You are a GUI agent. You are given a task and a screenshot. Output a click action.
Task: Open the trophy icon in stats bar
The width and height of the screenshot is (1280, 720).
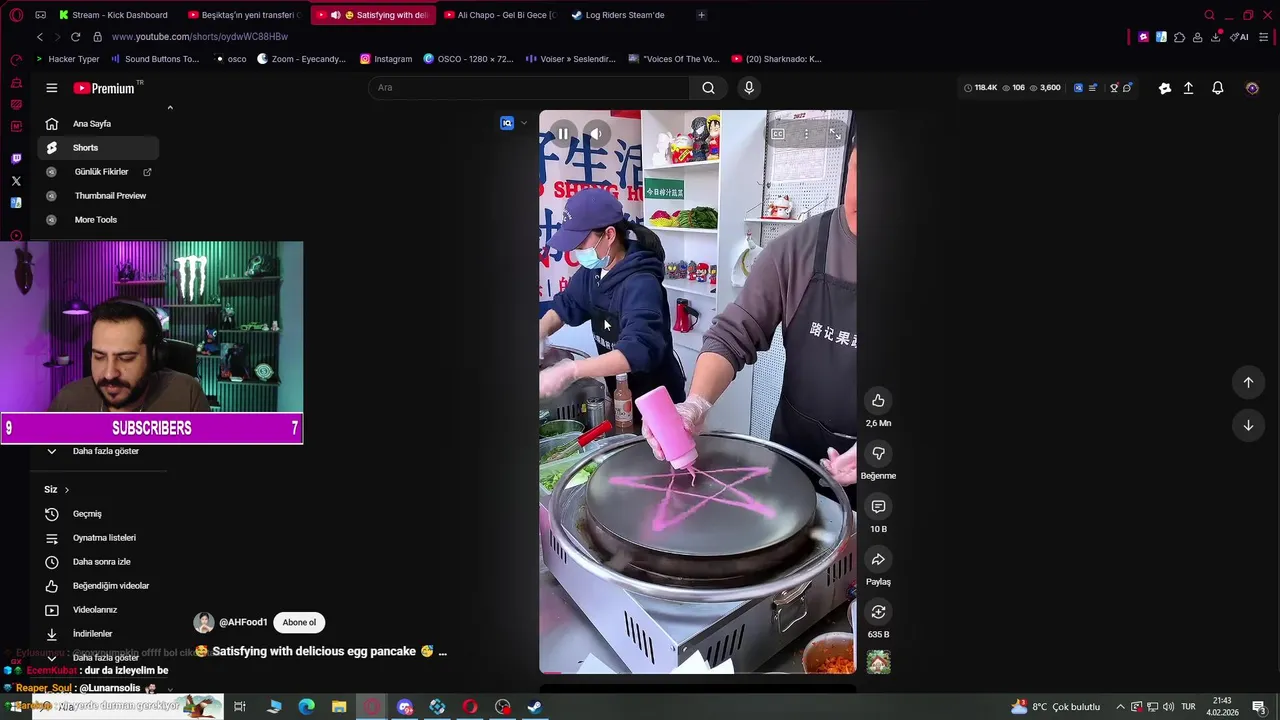[1114, 88]
